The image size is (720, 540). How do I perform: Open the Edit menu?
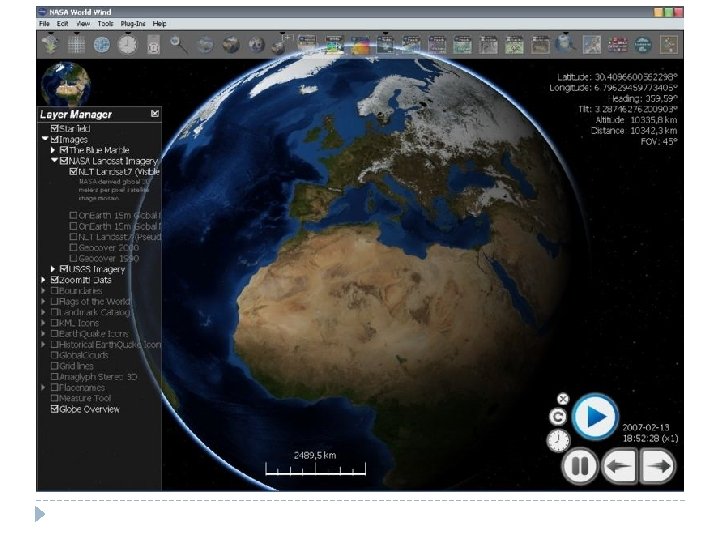click(x=62, y=24)
